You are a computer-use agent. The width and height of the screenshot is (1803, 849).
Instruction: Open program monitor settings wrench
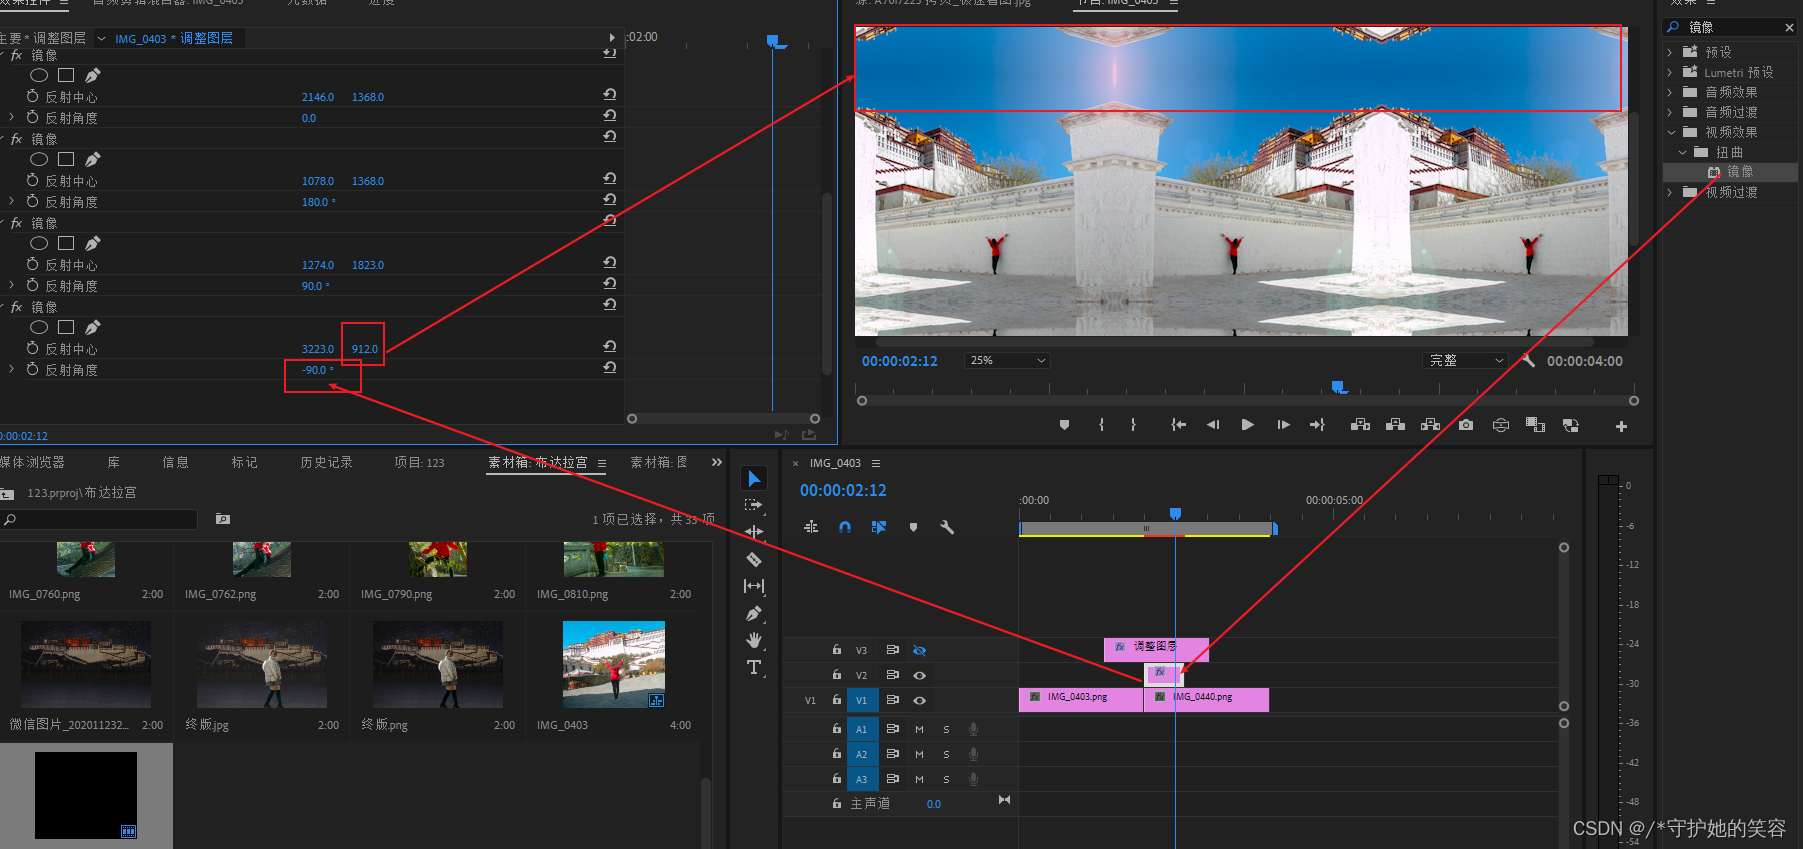pos(1528,360)
